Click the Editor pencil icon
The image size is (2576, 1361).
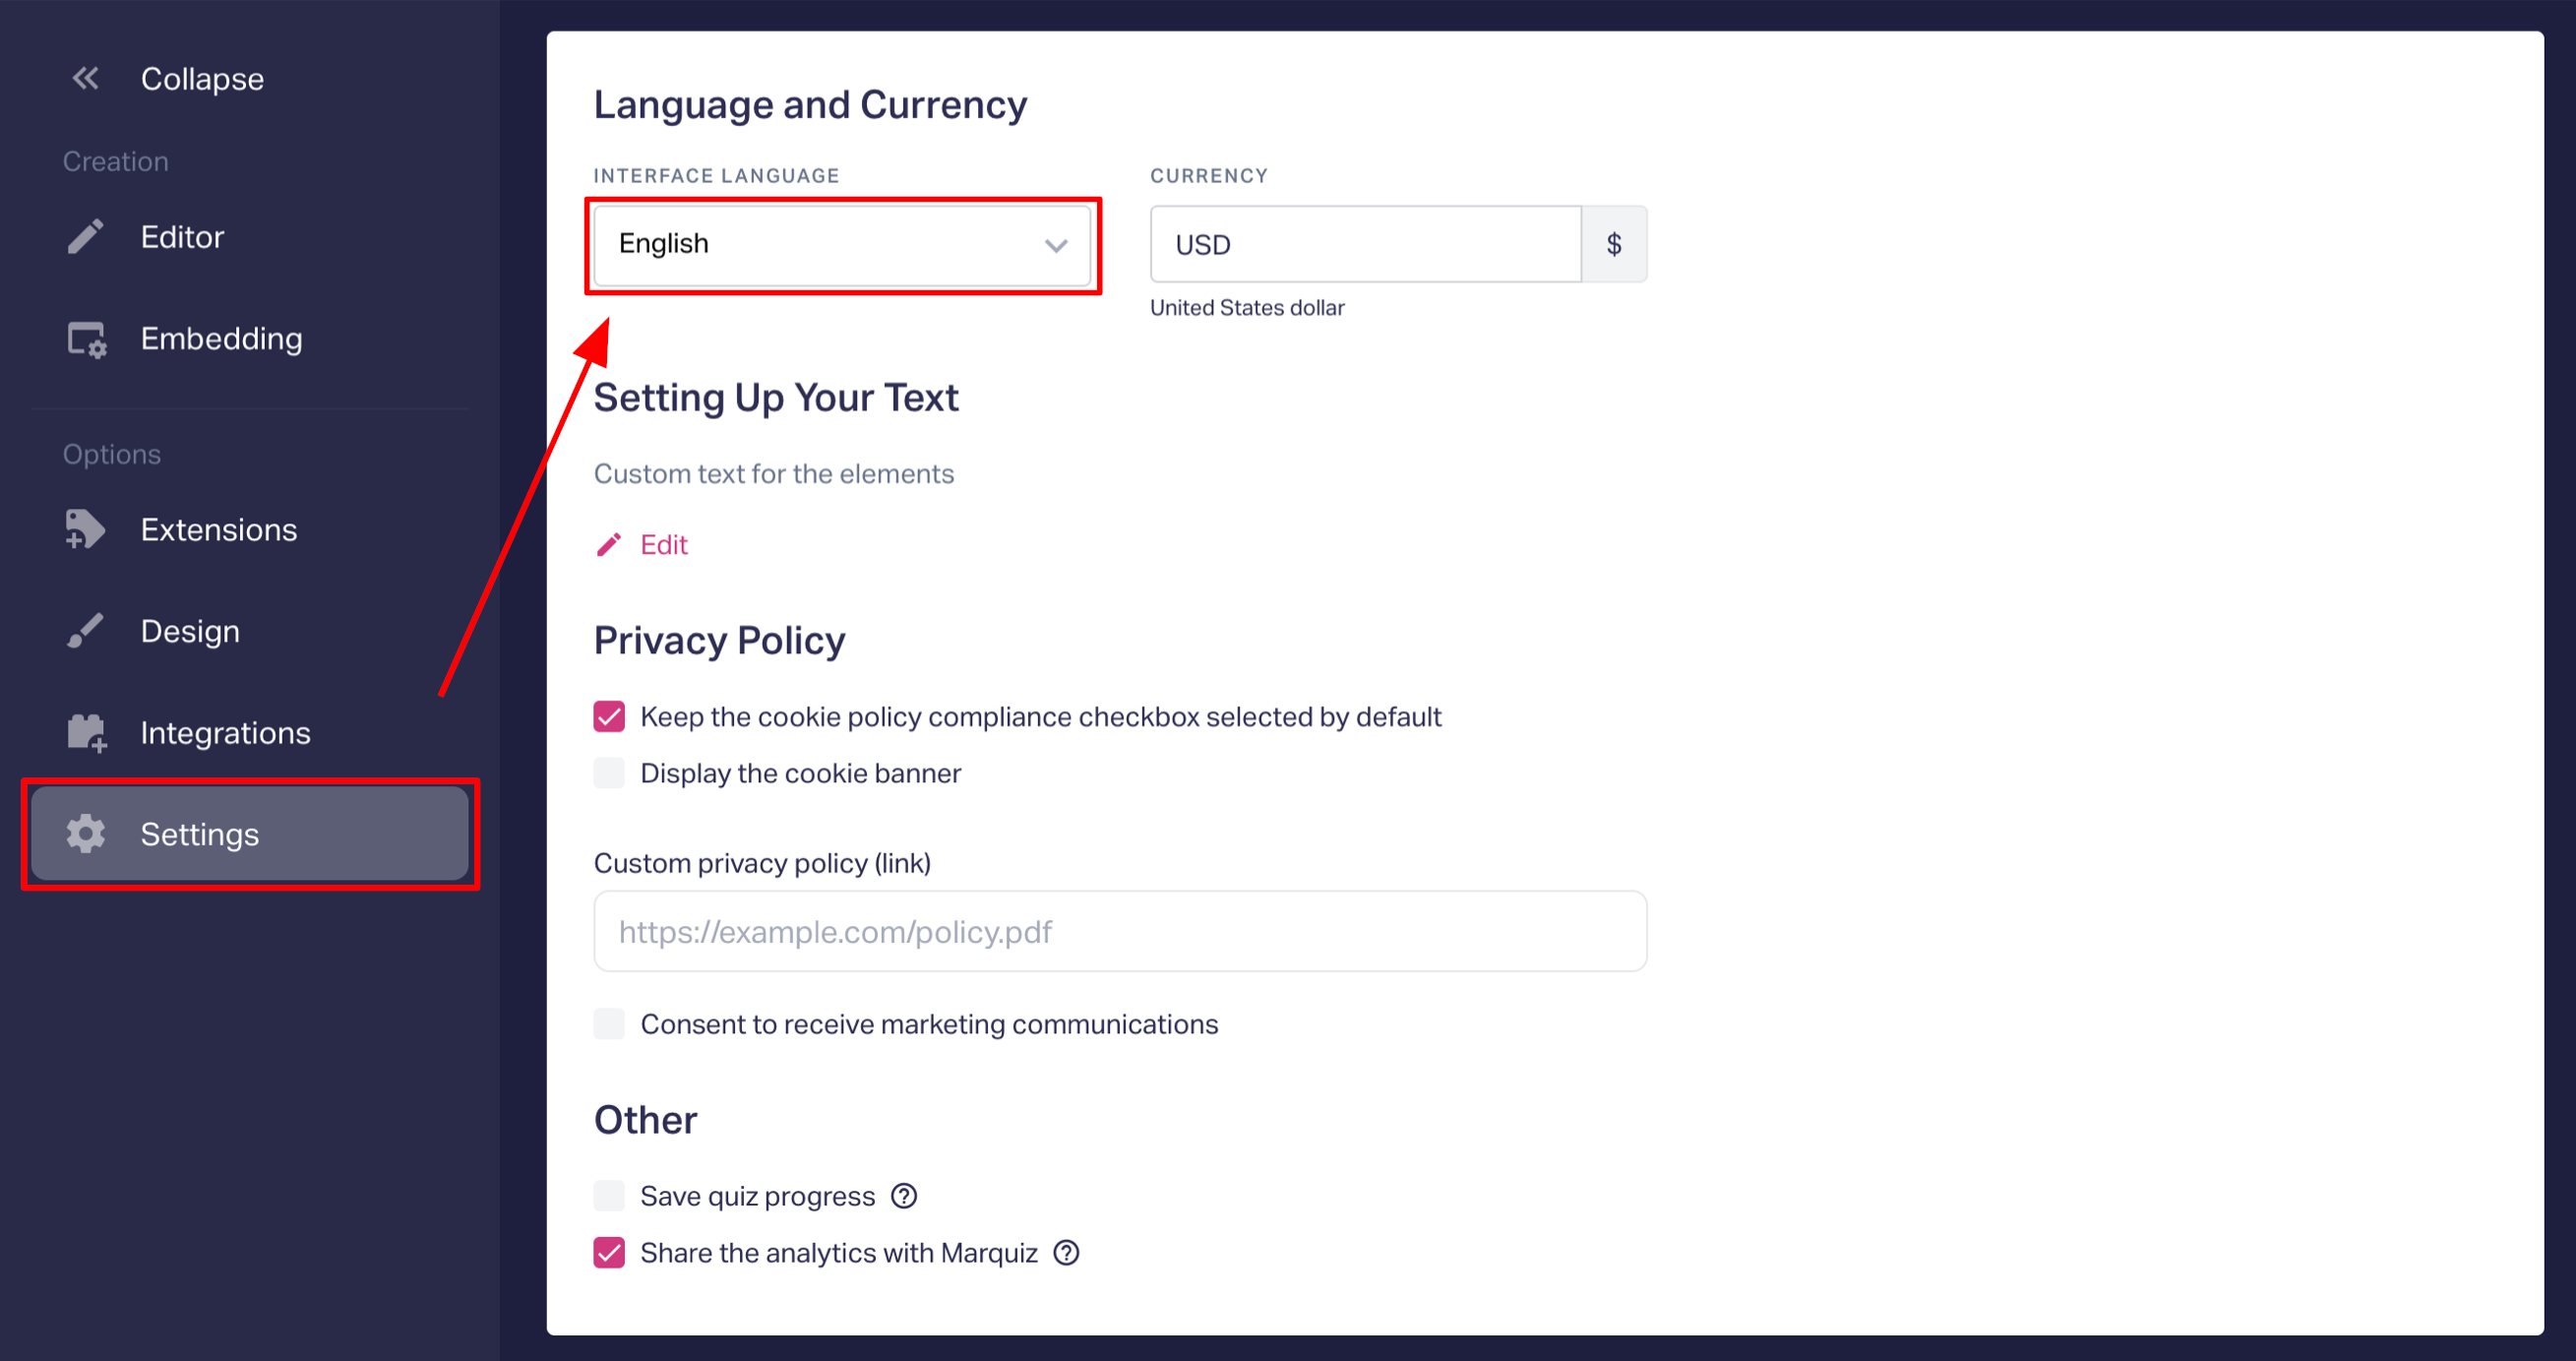point(86,237)
